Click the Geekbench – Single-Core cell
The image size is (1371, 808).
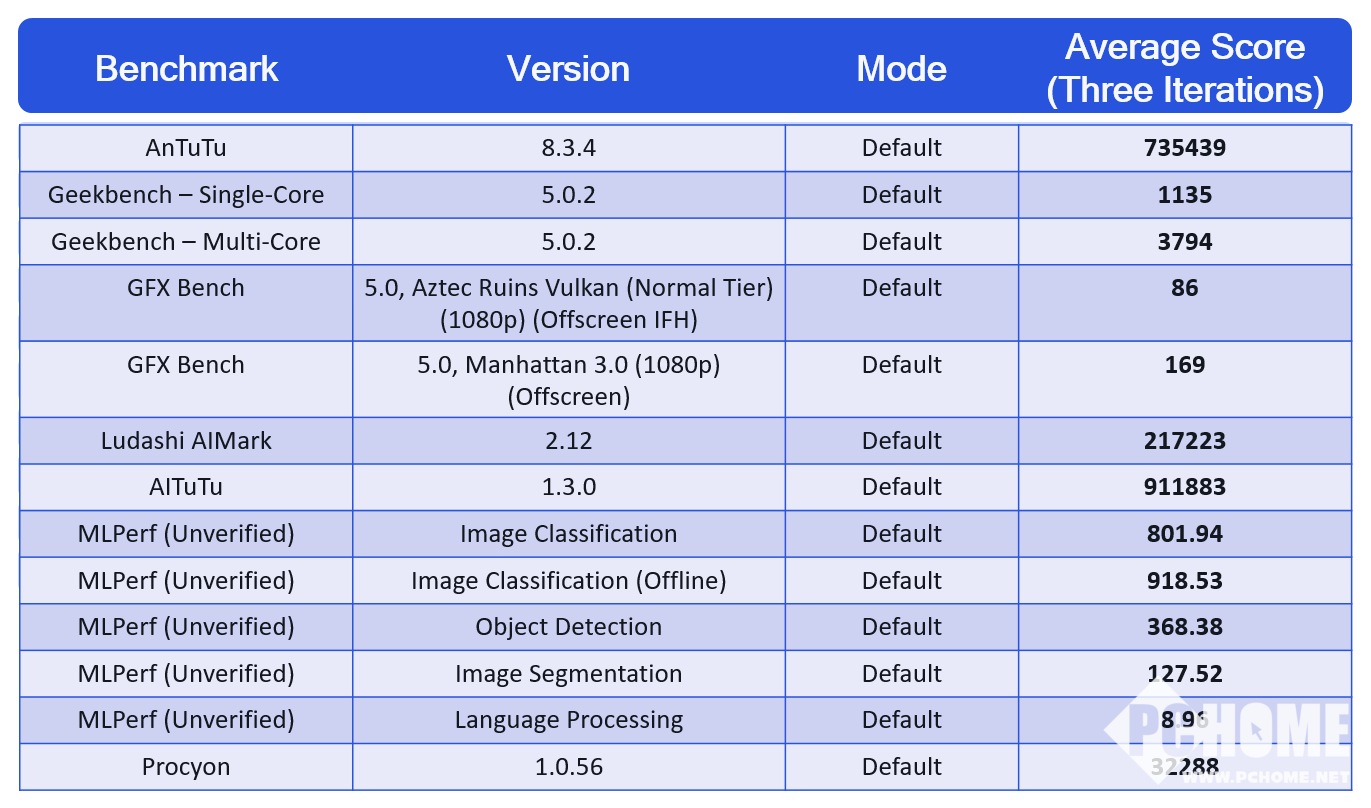186,194
